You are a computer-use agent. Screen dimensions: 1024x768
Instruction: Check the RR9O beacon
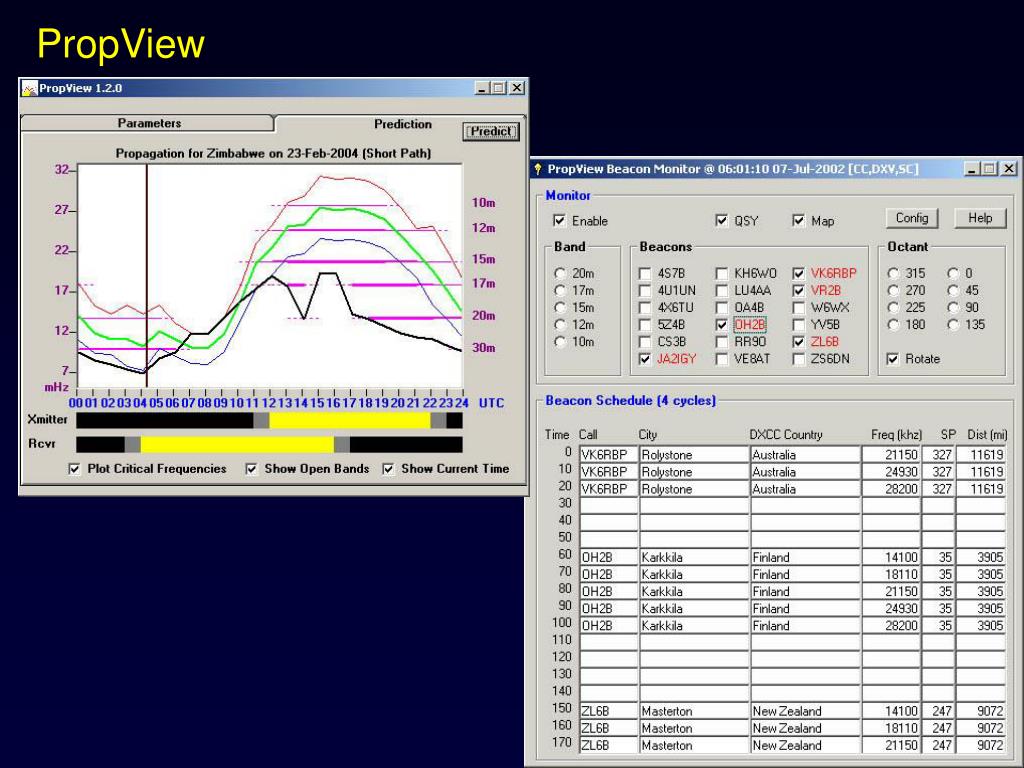[x=722, y=342]
